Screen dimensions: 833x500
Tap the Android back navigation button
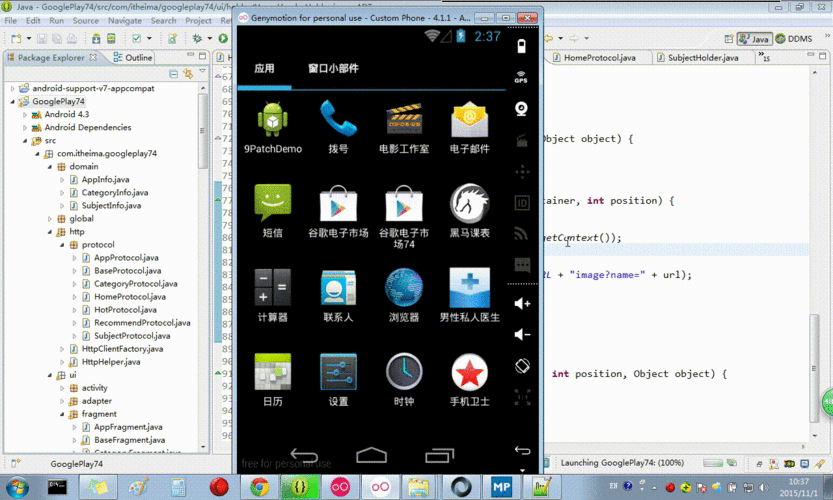click(x=304, y=455)
